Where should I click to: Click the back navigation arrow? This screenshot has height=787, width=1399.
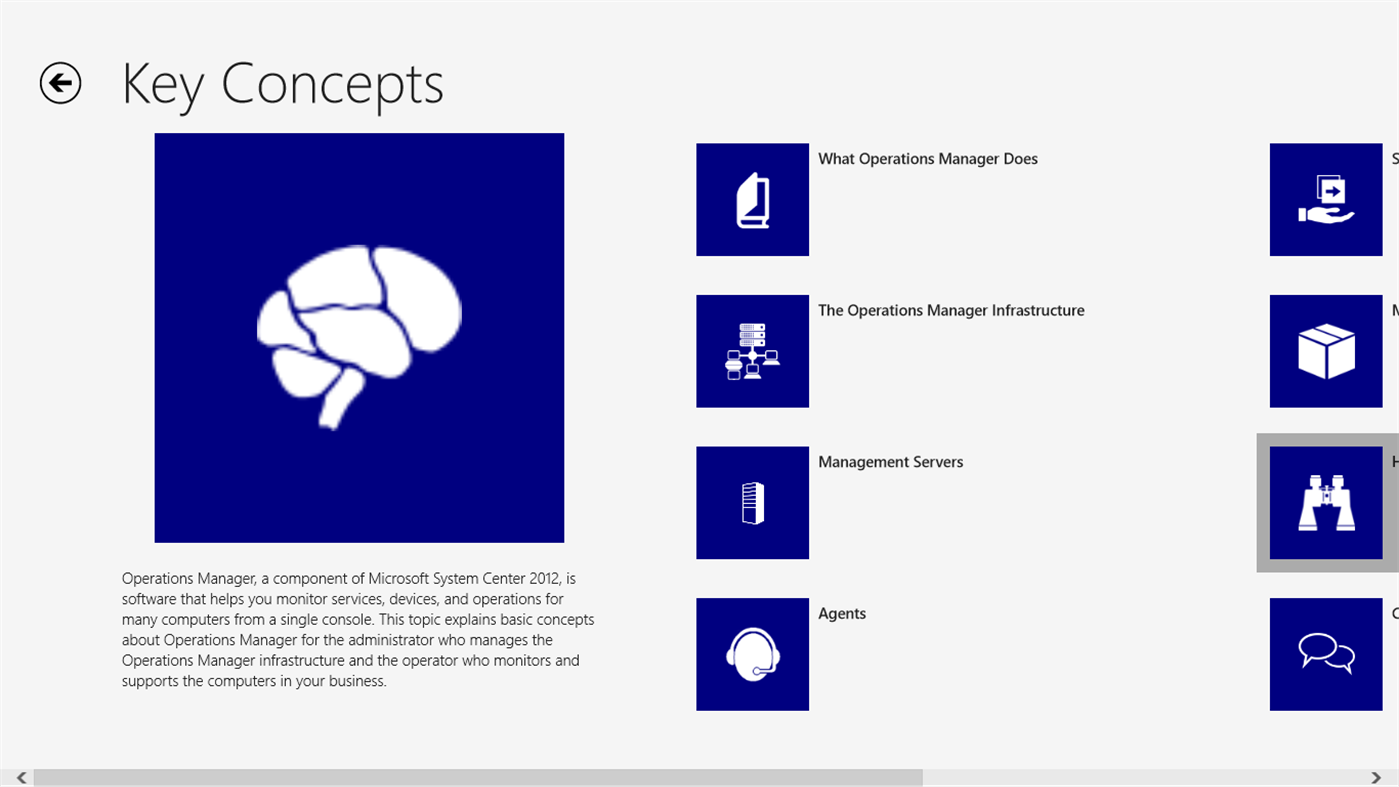[x=60, y=83]
